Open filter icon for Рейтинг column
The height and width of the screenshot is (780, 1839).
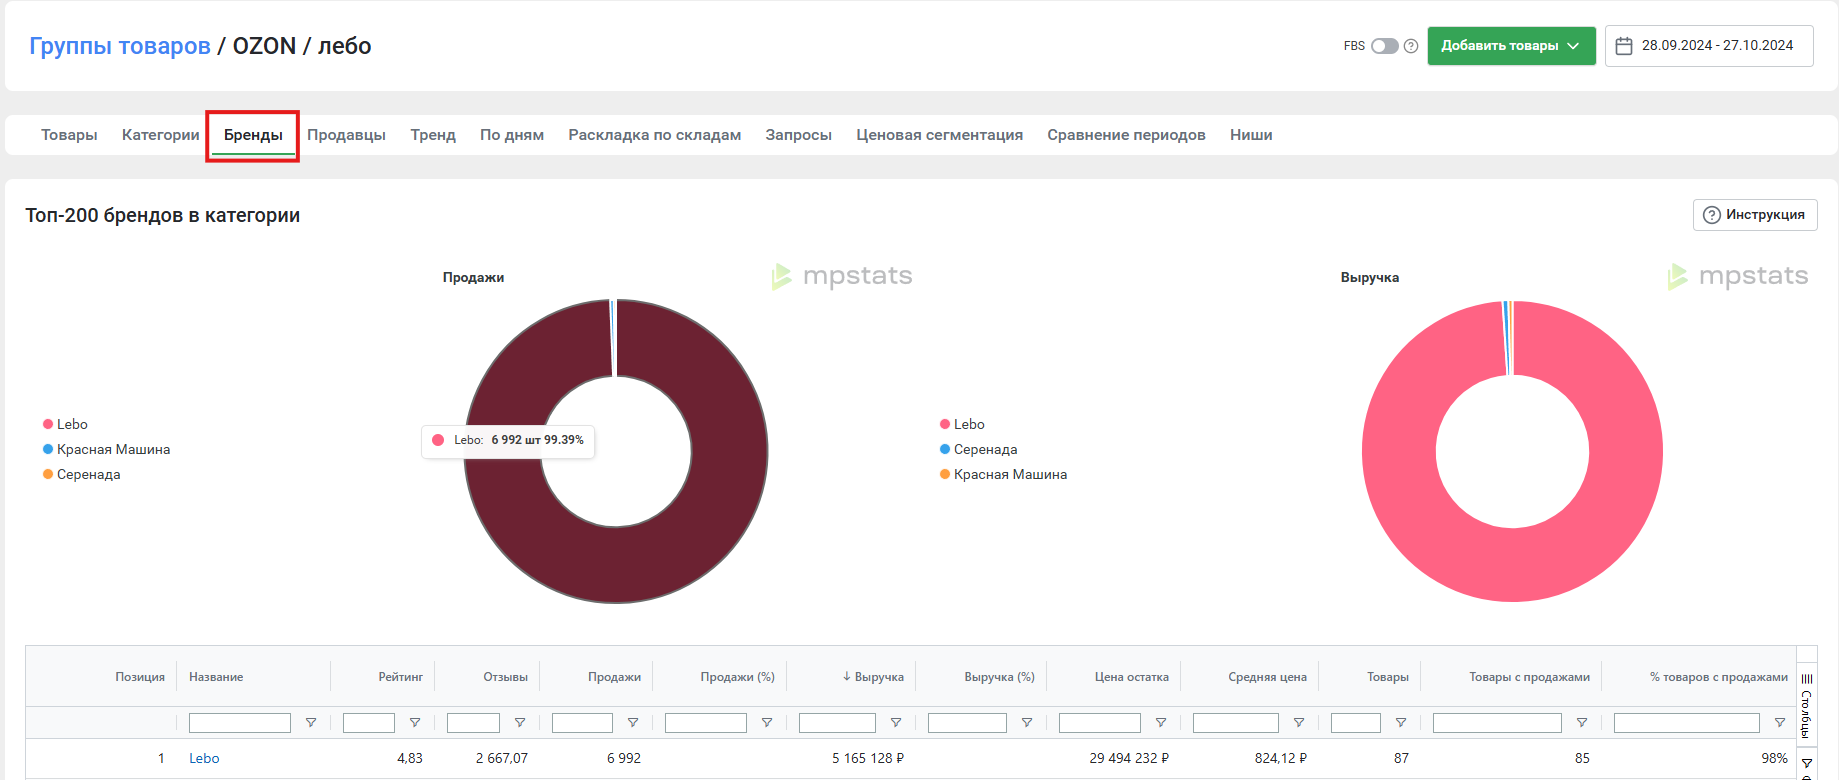tap(415, 723)
